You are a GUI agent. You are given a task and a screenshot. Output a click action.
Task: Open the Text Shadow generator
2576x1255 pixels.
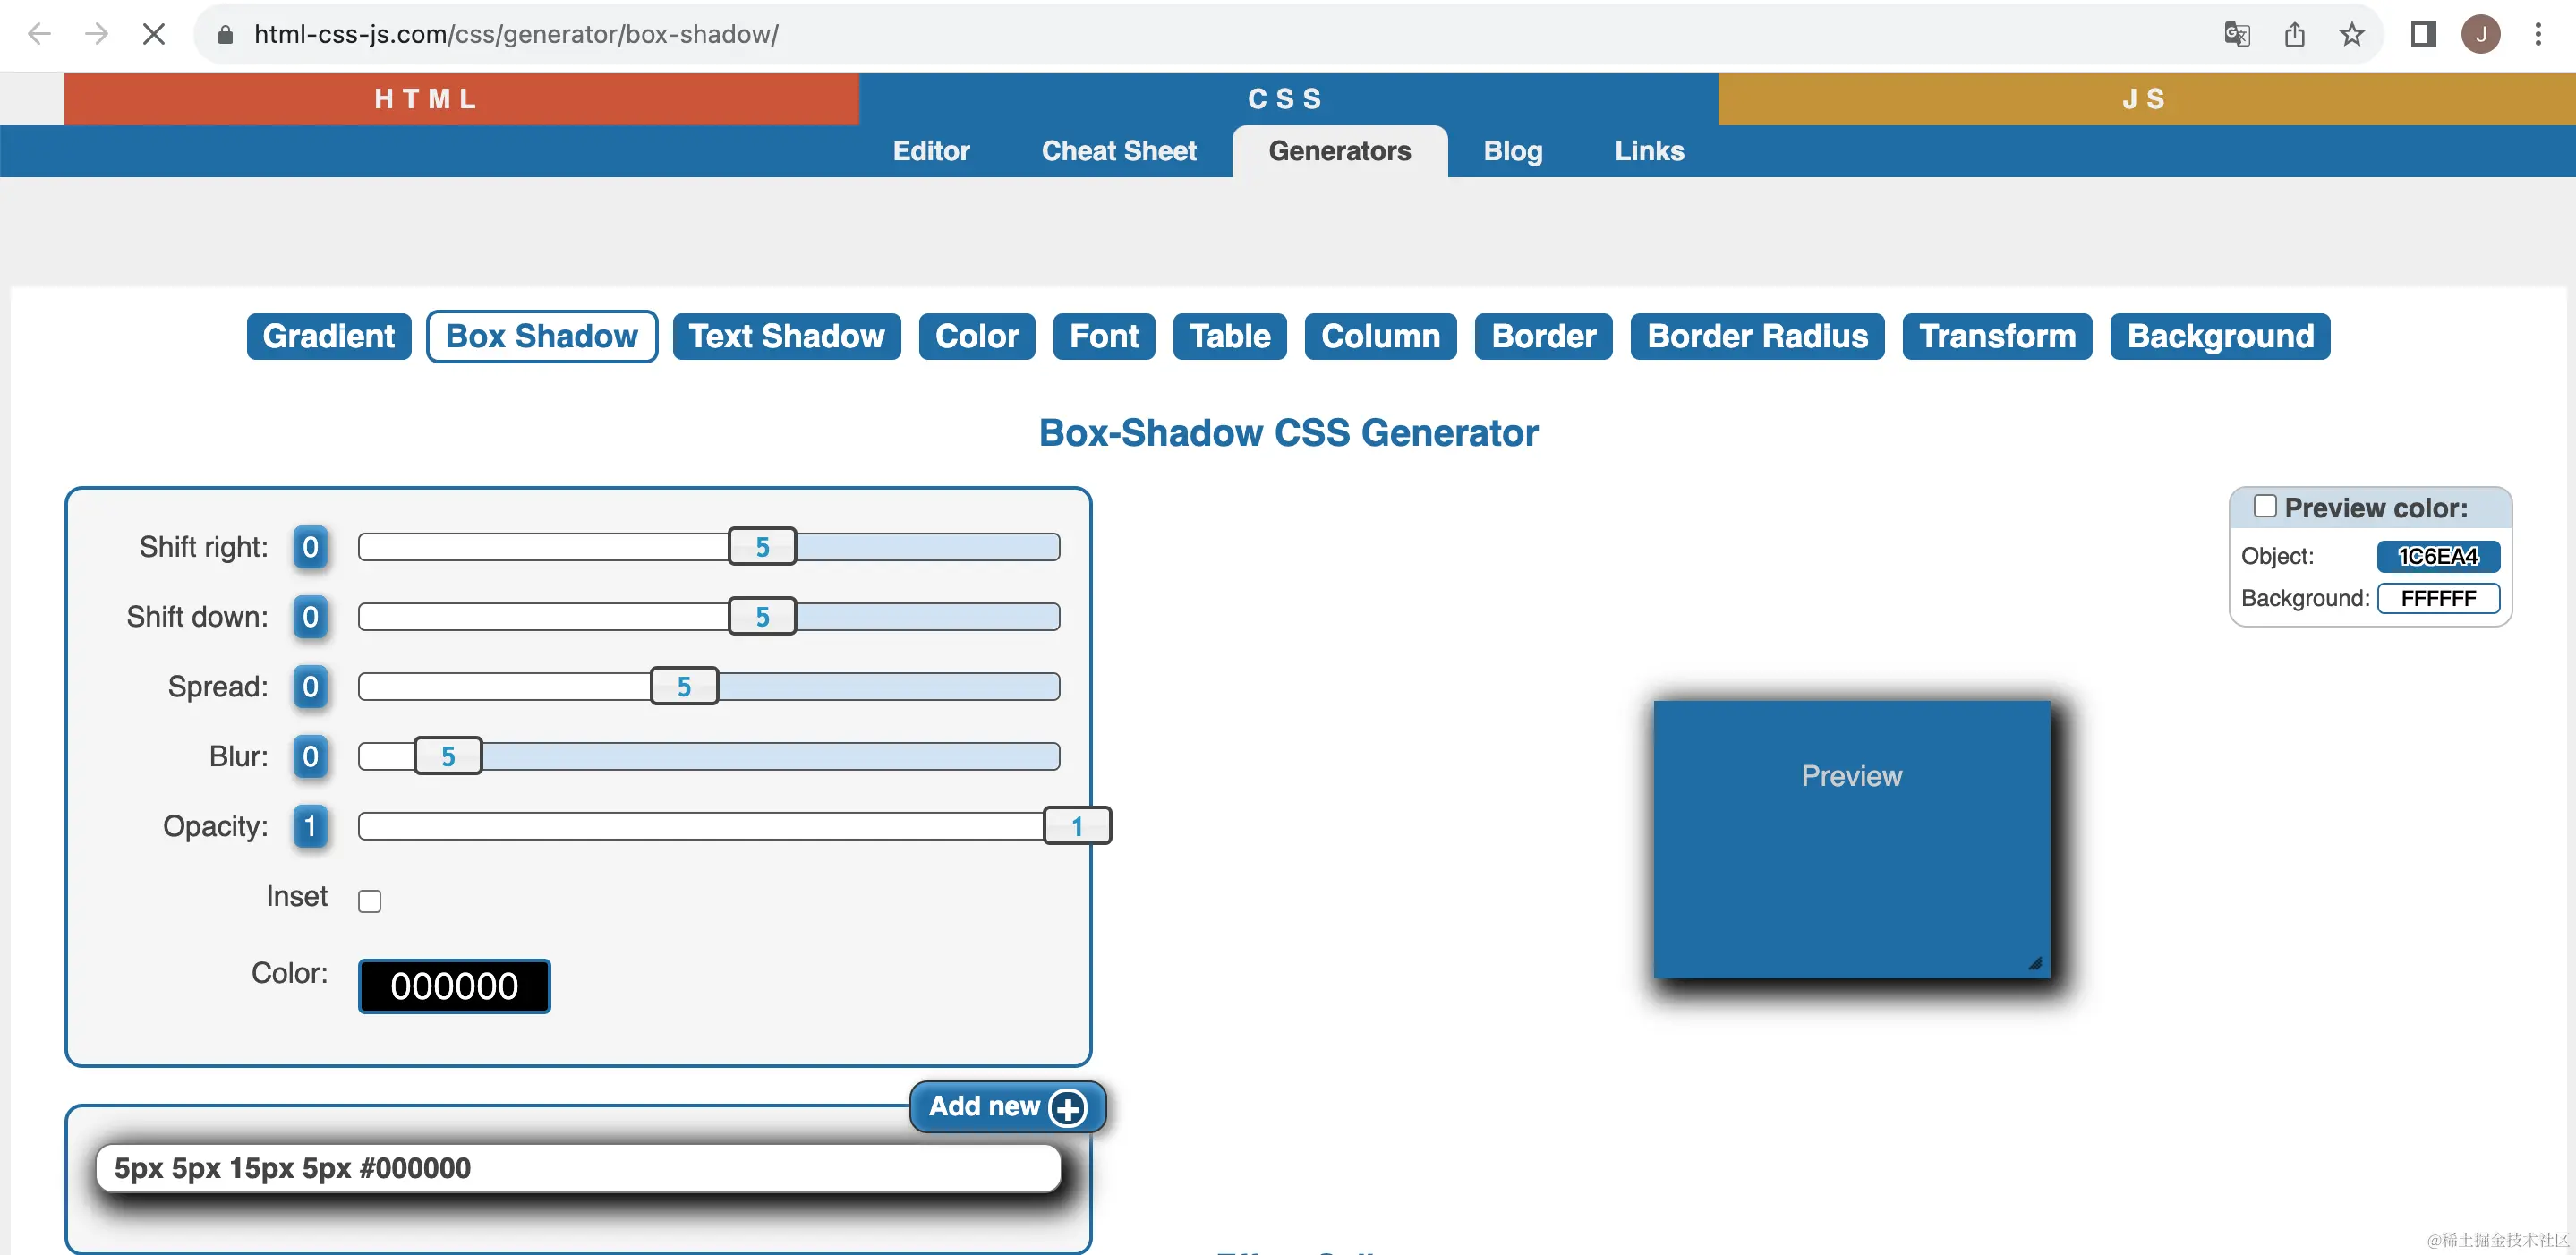click(x=786, y=336)
